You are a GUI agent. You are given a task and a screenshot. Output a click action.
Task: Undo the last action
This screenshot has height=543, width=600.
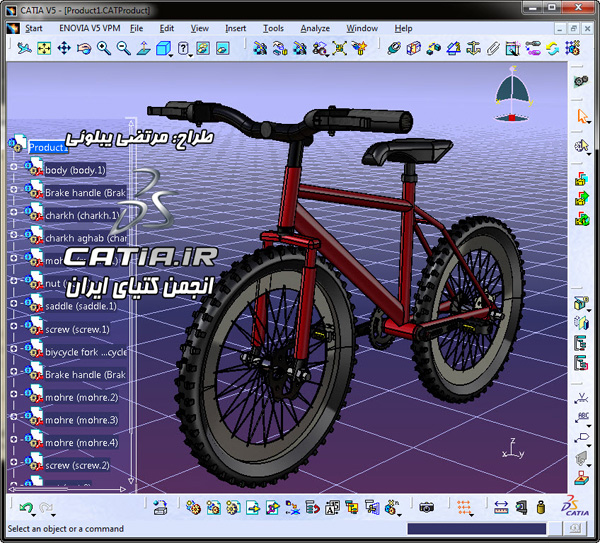pyautogui.click(x=26, y=508)
